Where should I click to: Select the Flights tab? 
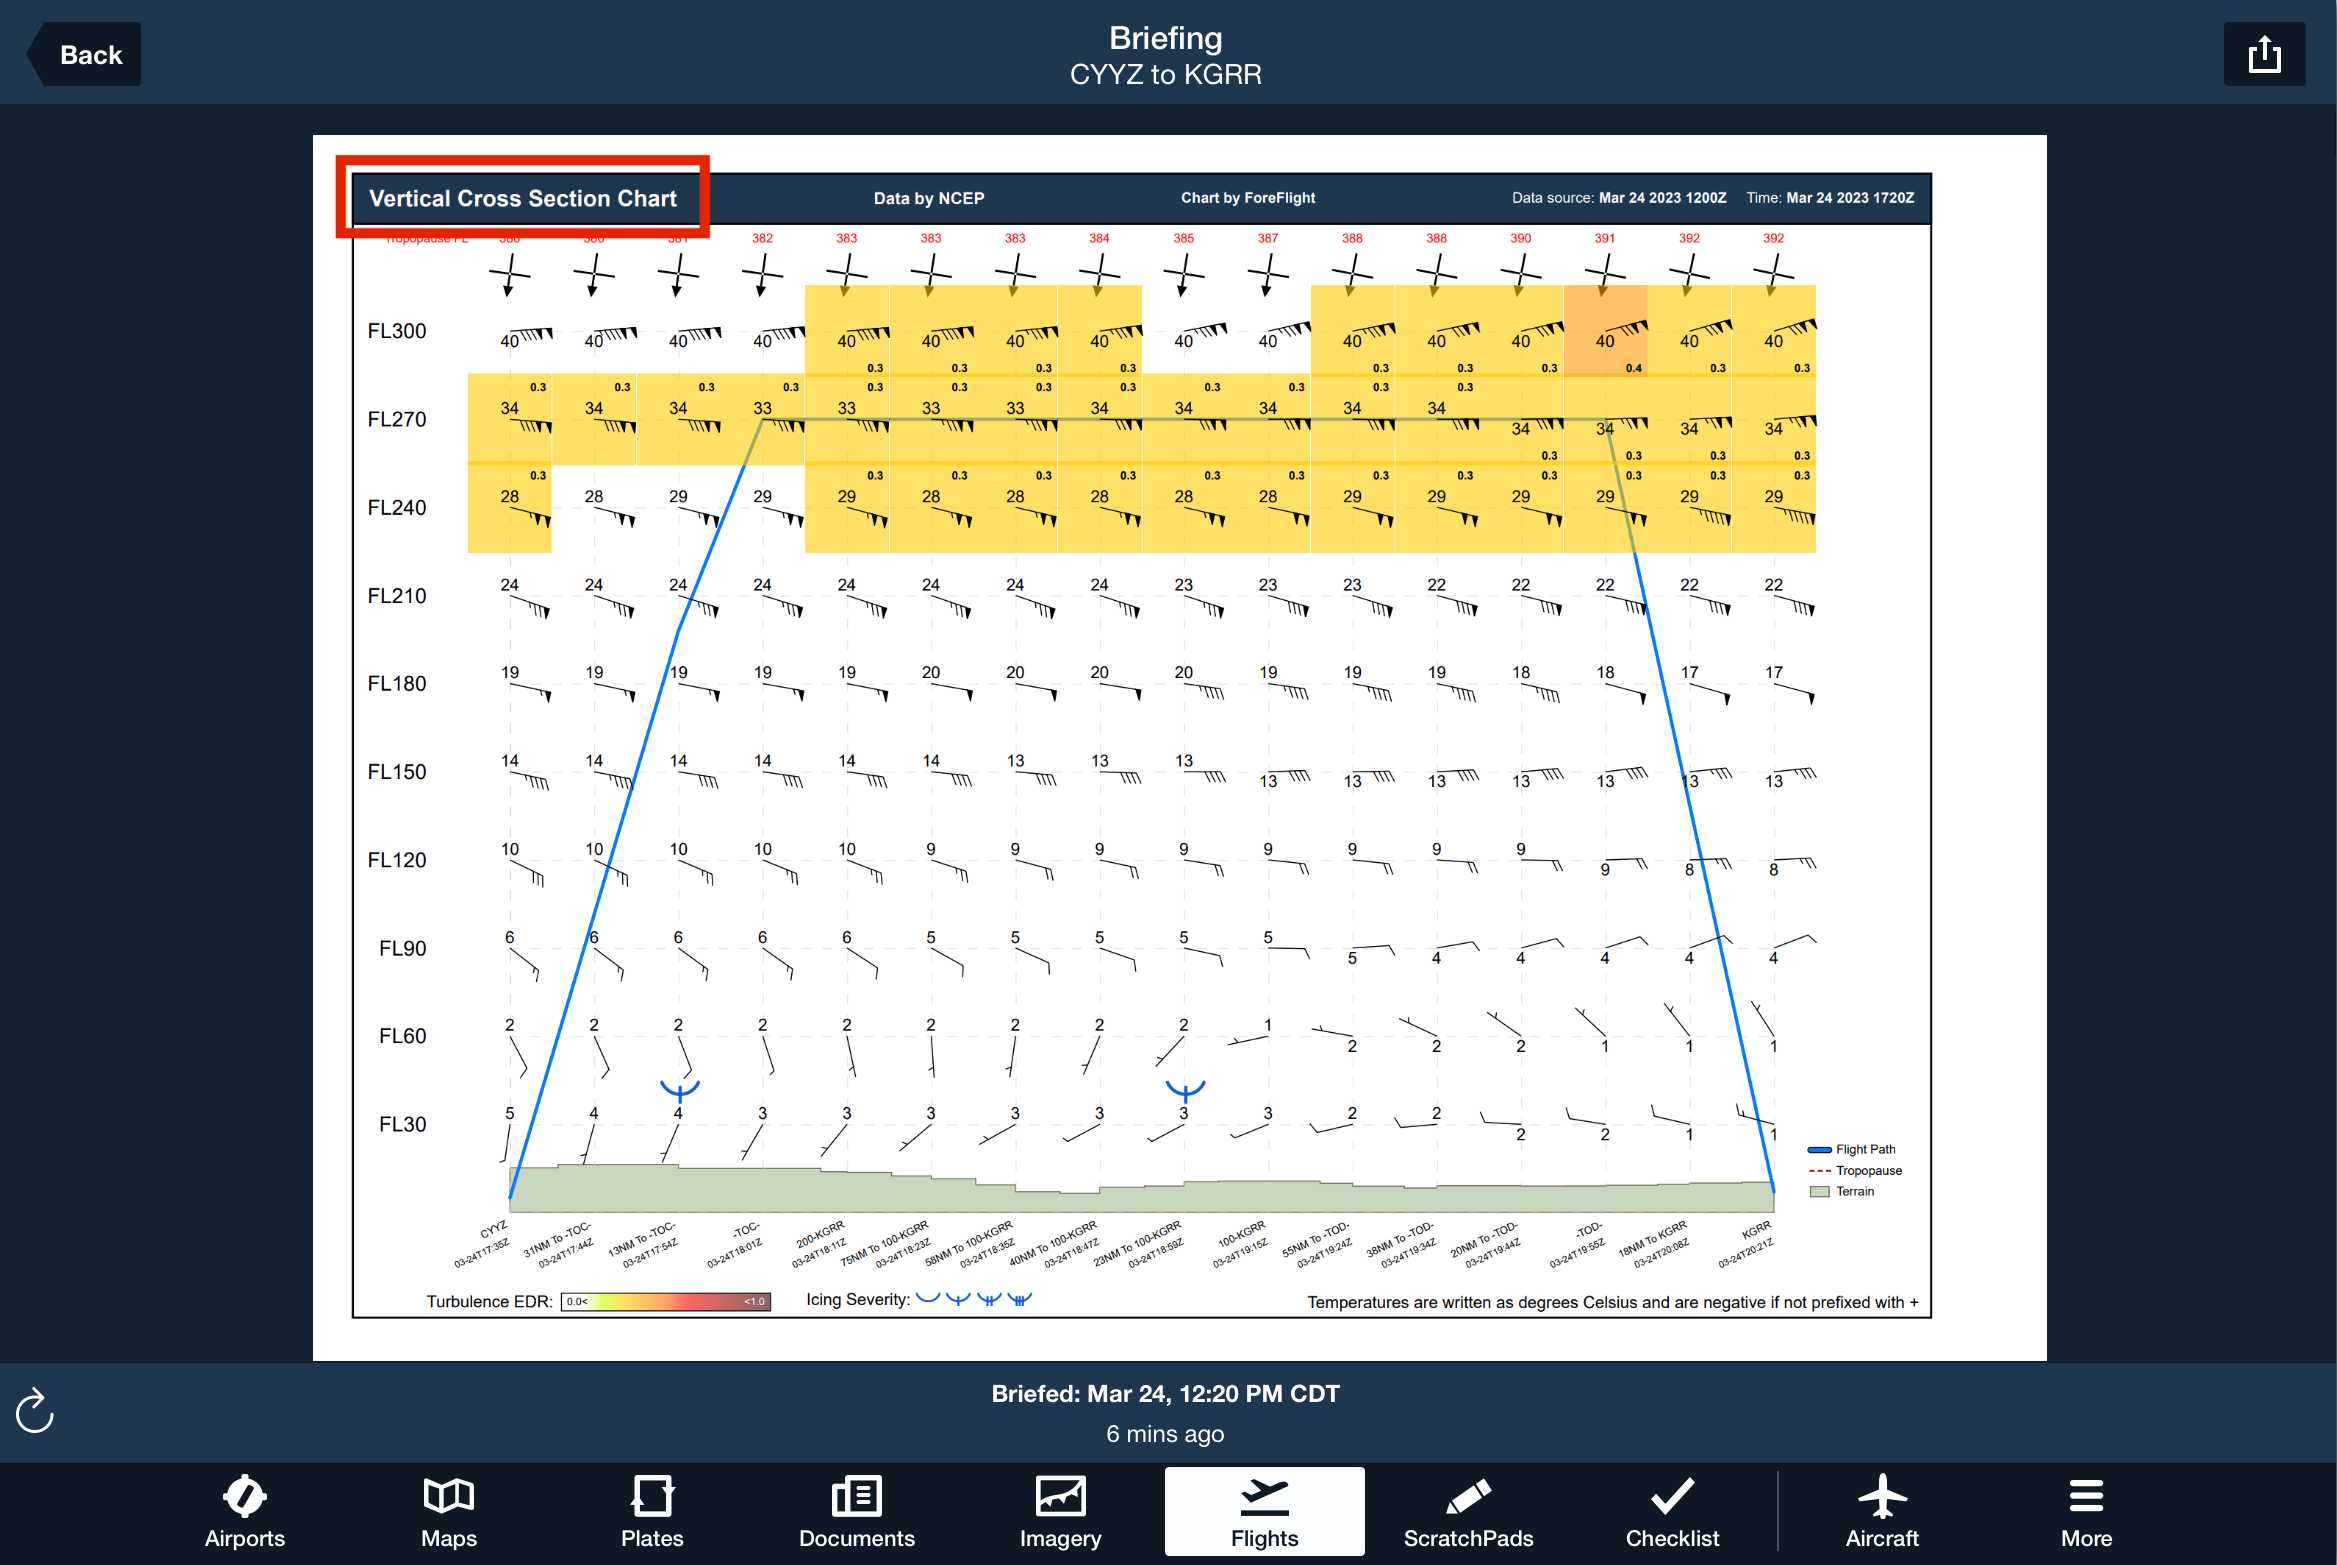[x=1264, y=1512]
